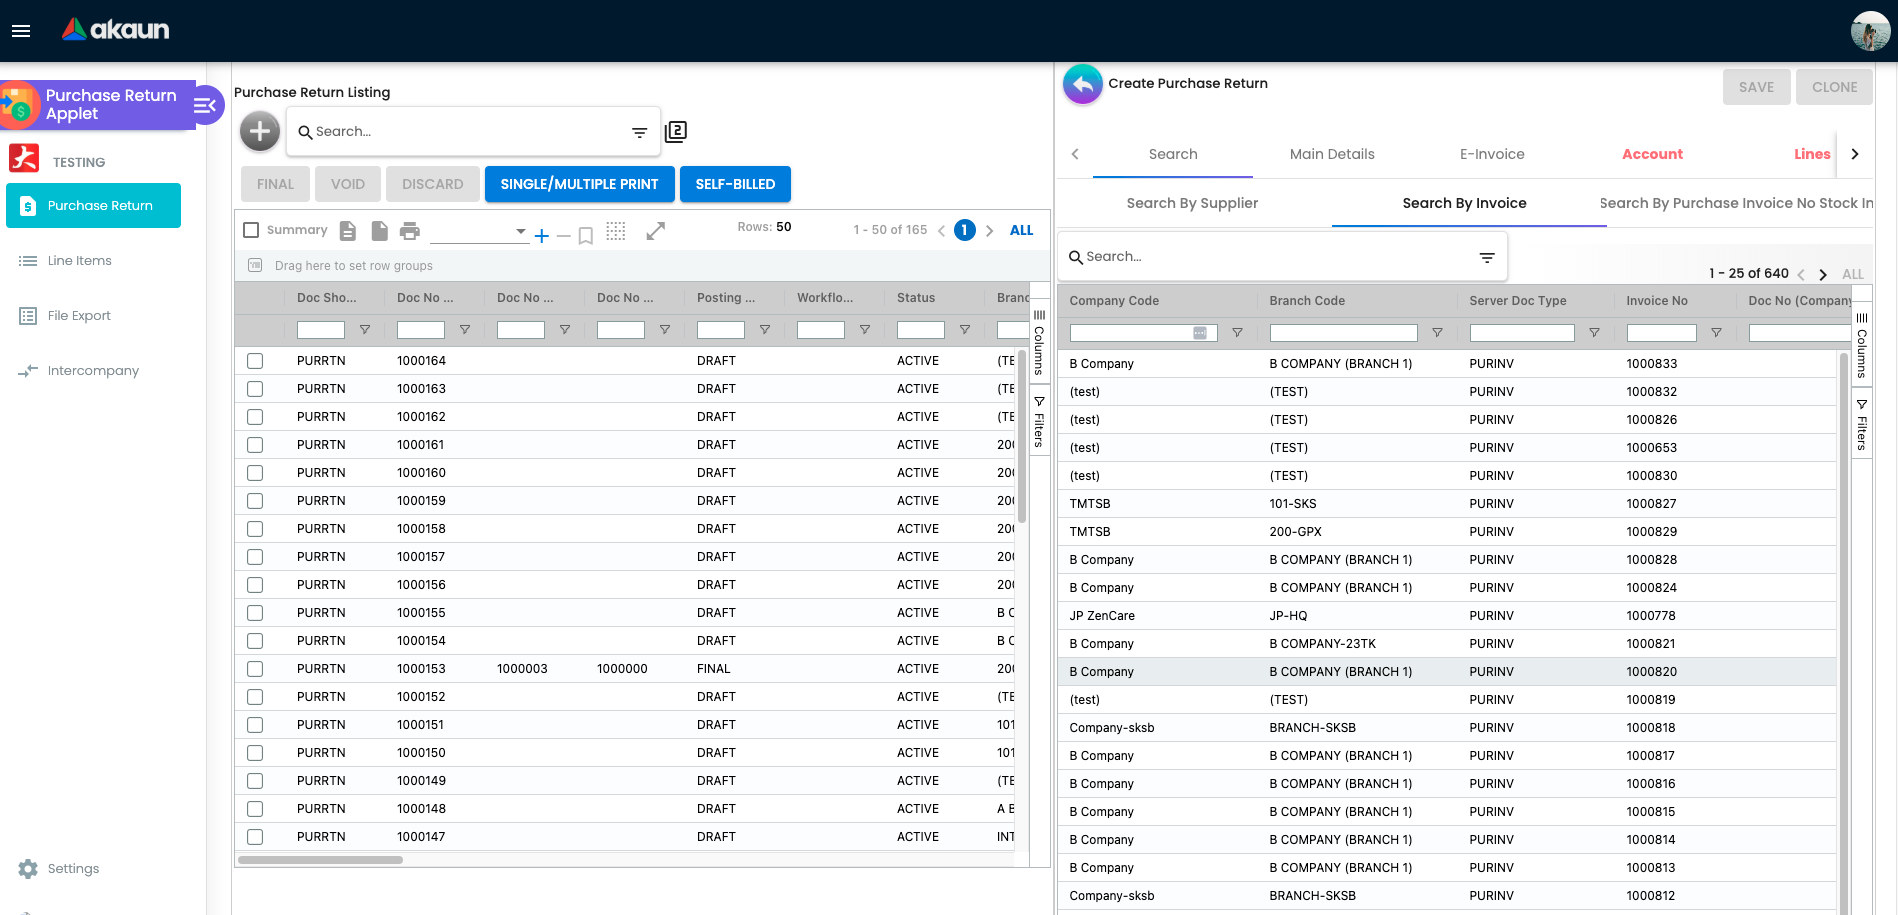The height and width of the screenshot is (915, 1898).
Task: Check the row for document 1000147
Action: [x=255, y=837]
